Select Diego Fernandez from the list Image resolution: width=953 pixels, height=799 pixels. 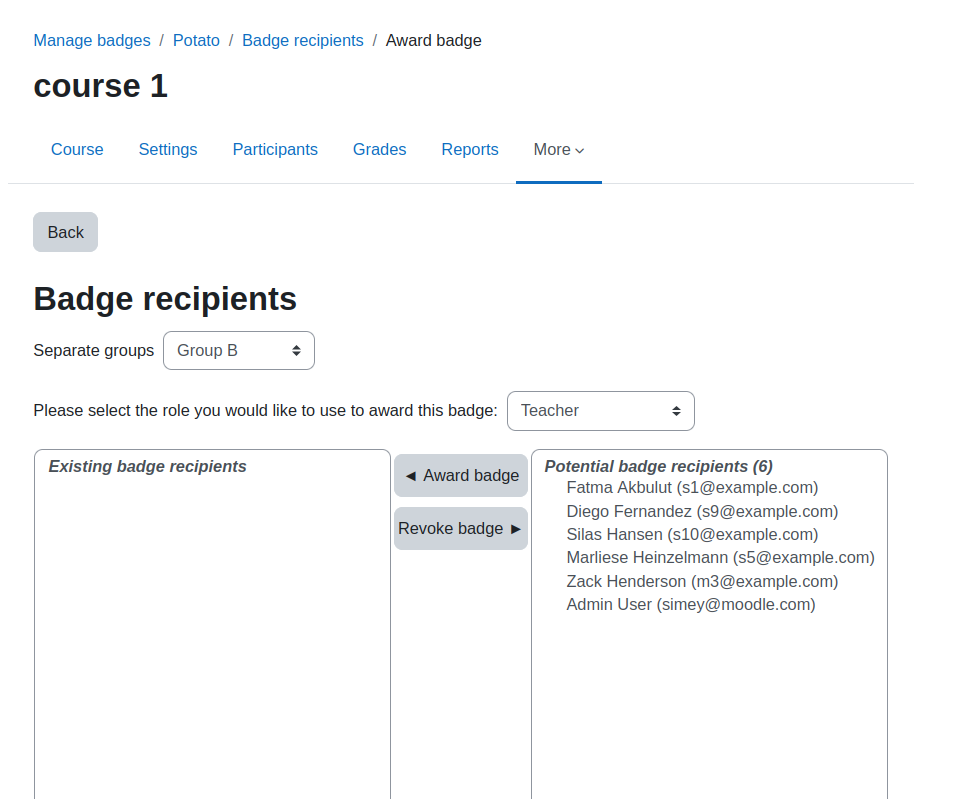[702, 512]
